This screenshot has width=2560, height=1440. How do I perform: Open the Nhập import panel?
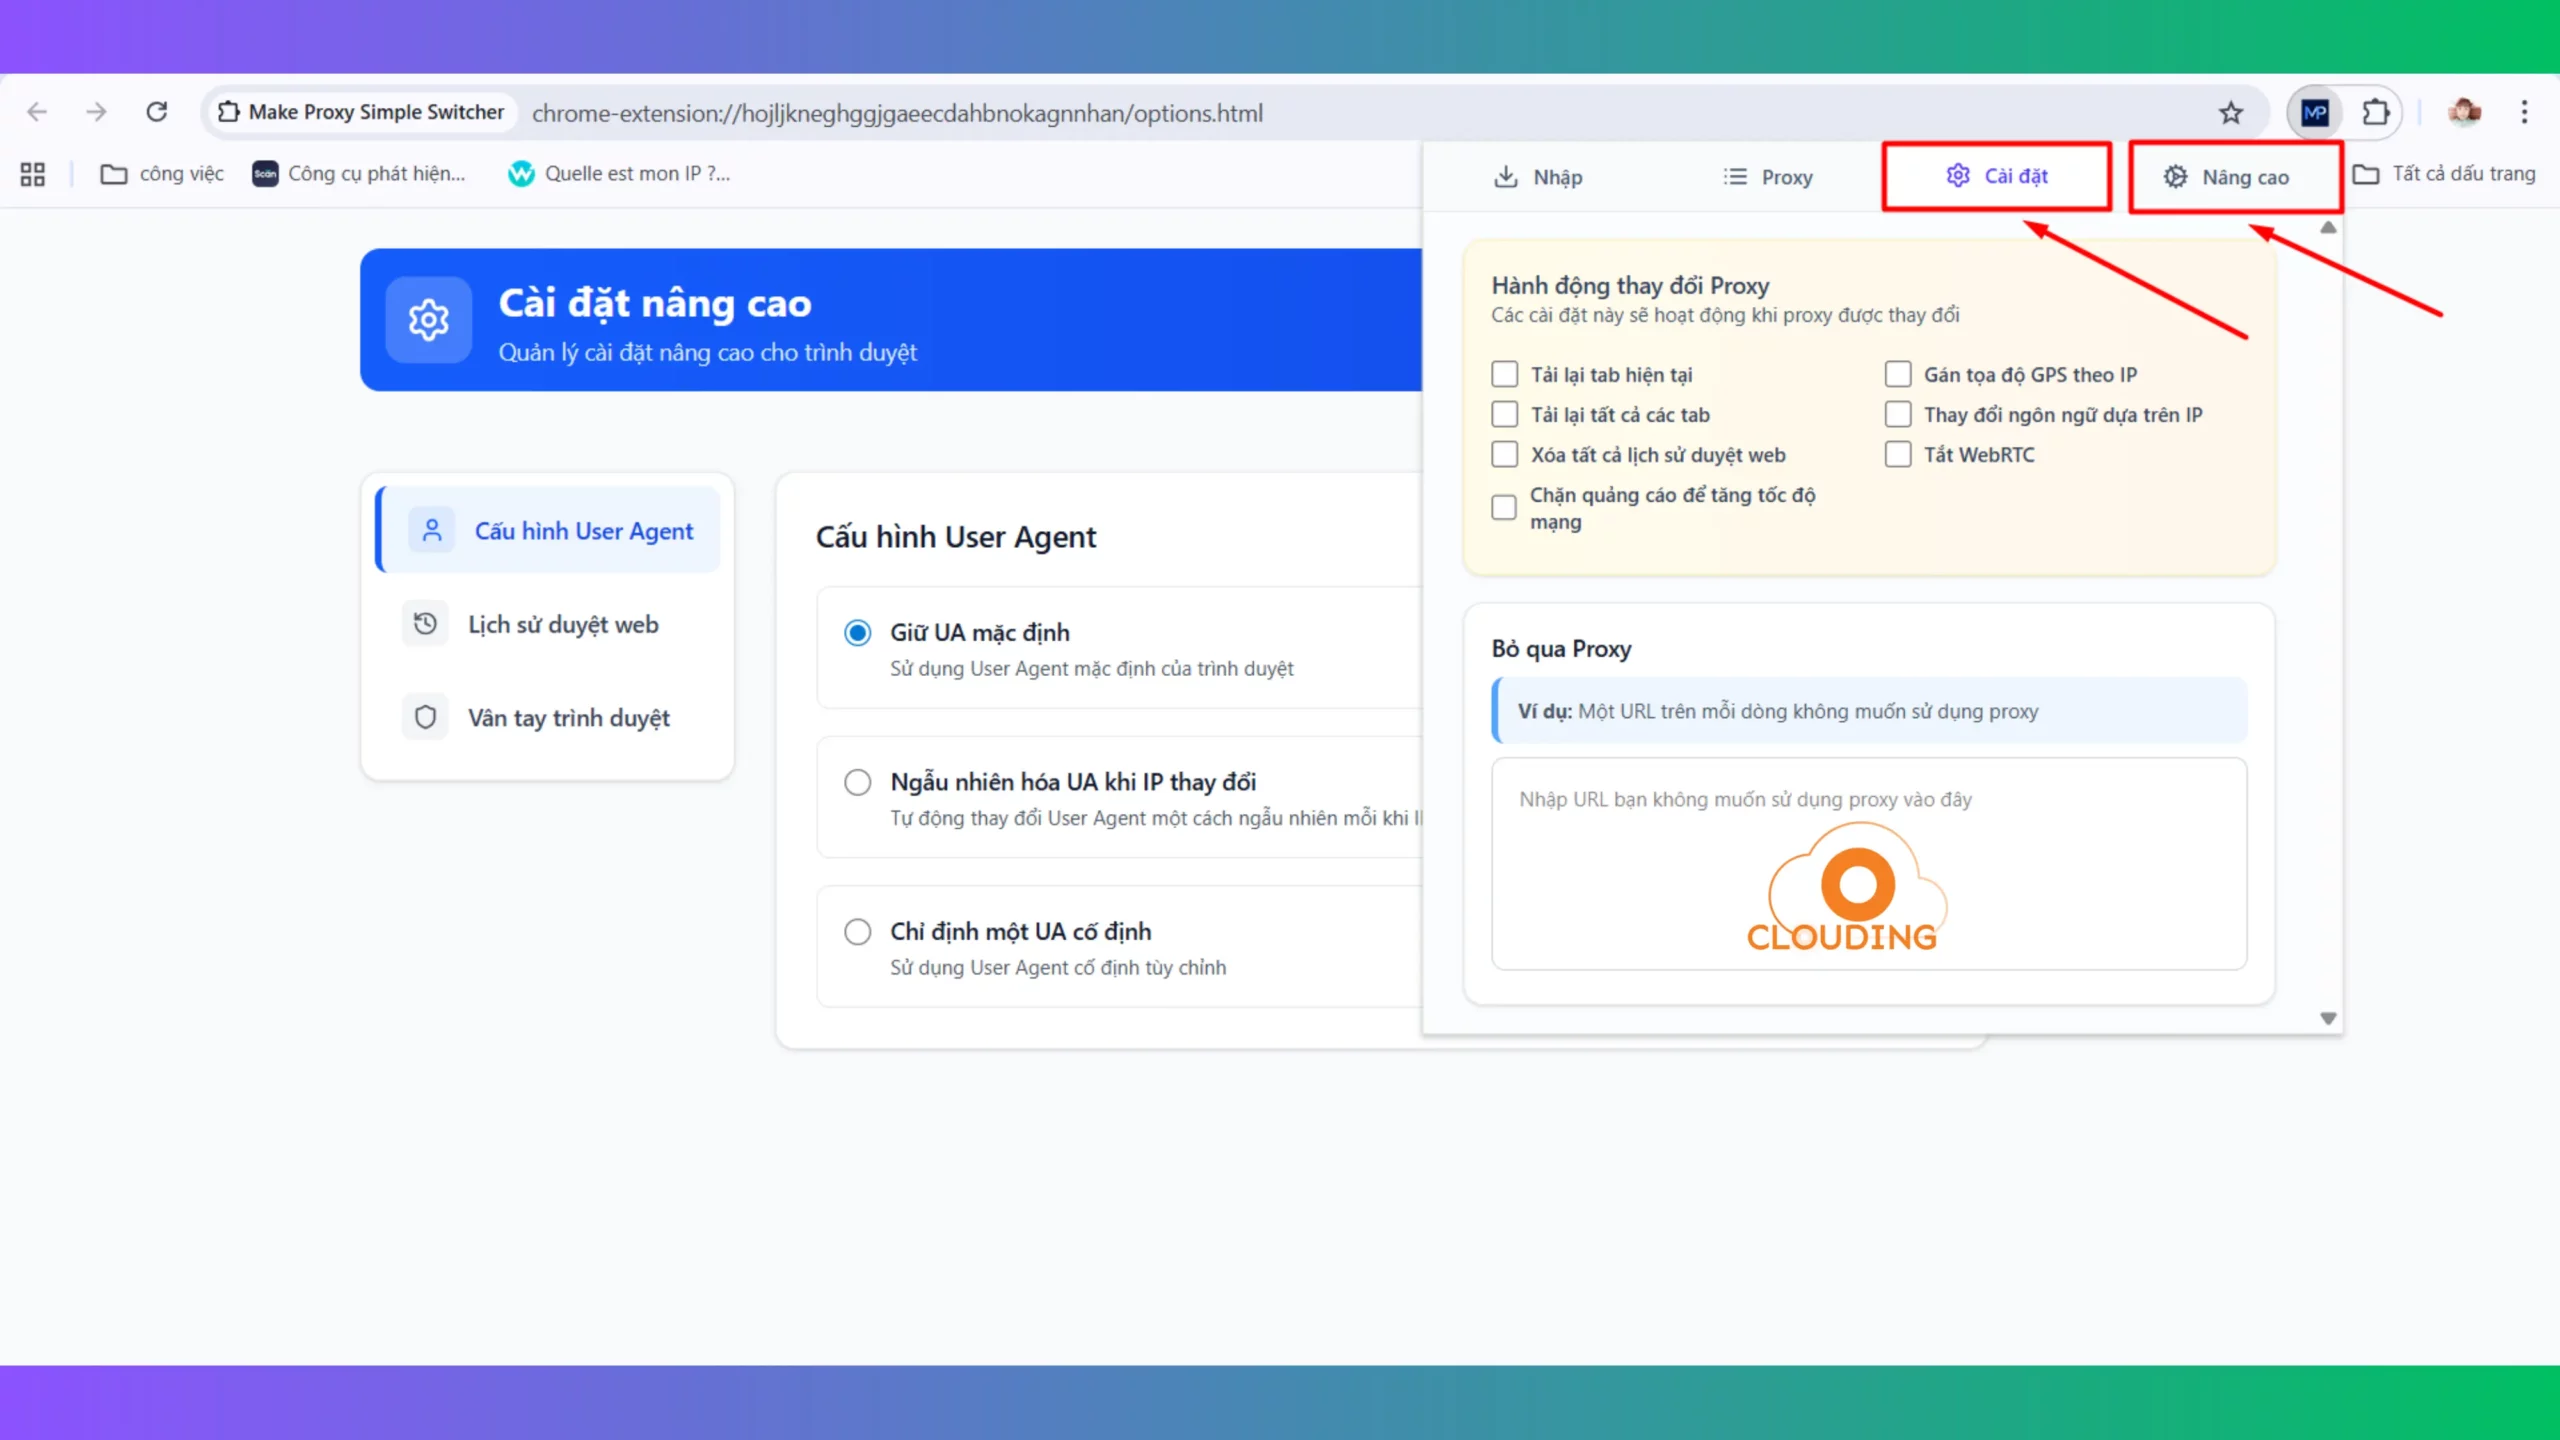[1538, 177]
